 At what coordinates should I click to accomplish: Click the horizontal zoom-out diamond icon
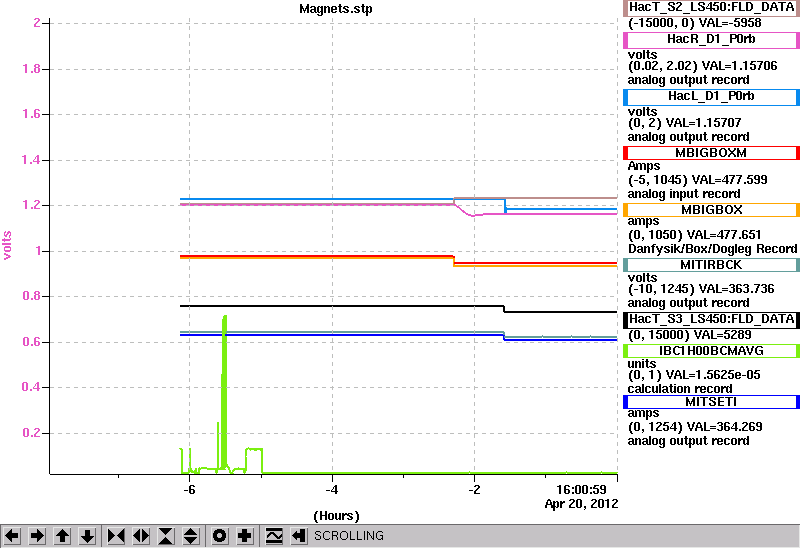click(x=141, y=536)
